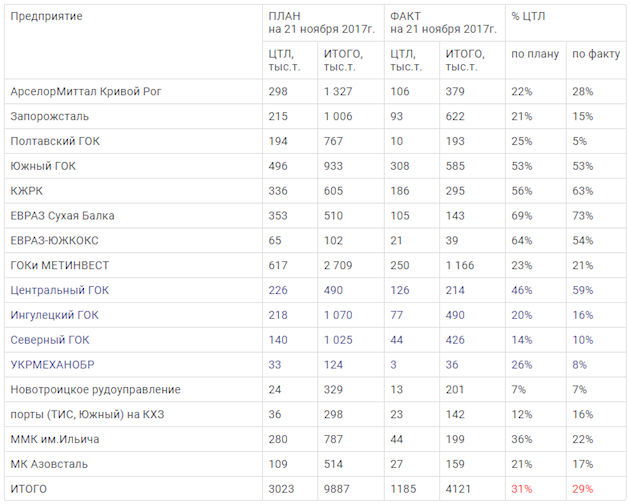Click the по факту subheader
This screenshot has height=504, width=630.
pyautogui.click(x=594, y=53)
